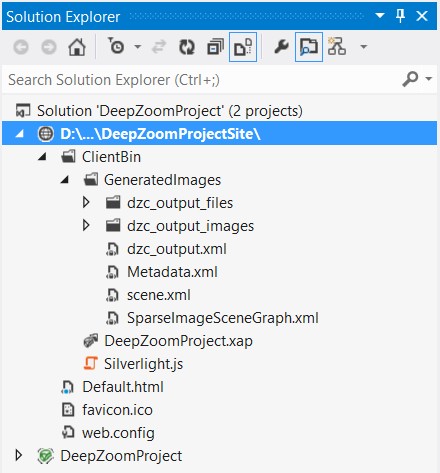Collapse the GeneratedImages folder
Viewport: 440px width, 473px height.
tap(64, 180)
